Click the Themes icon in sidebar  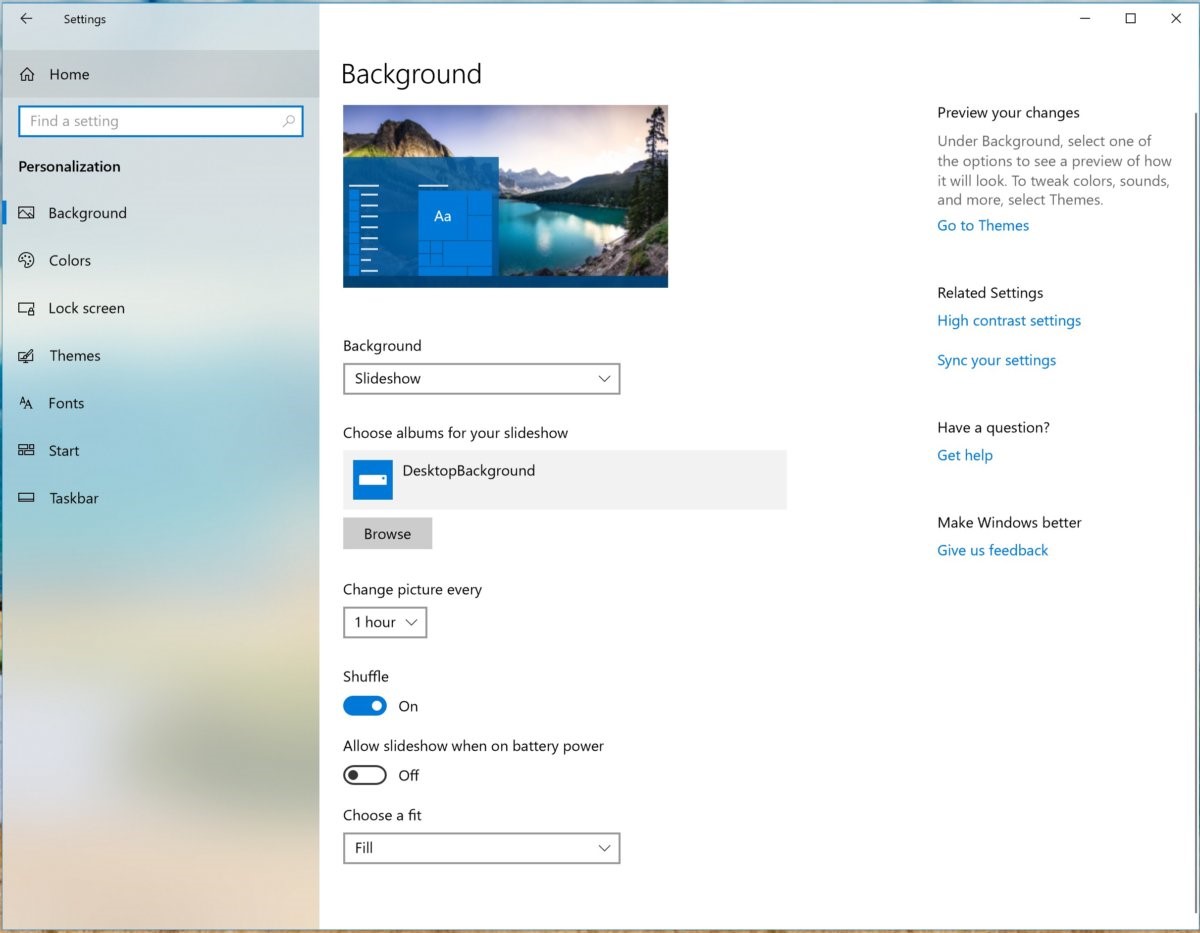27,356
